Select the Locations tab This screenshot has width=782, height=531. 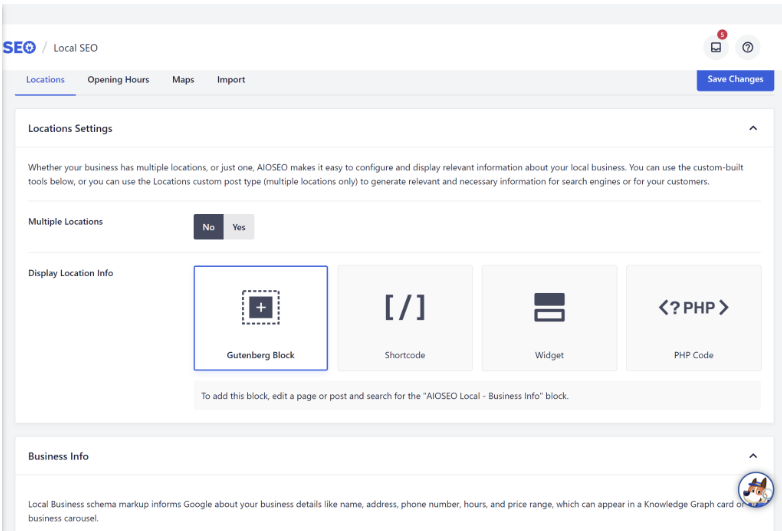pyautogui.click(x=45, y=80)
